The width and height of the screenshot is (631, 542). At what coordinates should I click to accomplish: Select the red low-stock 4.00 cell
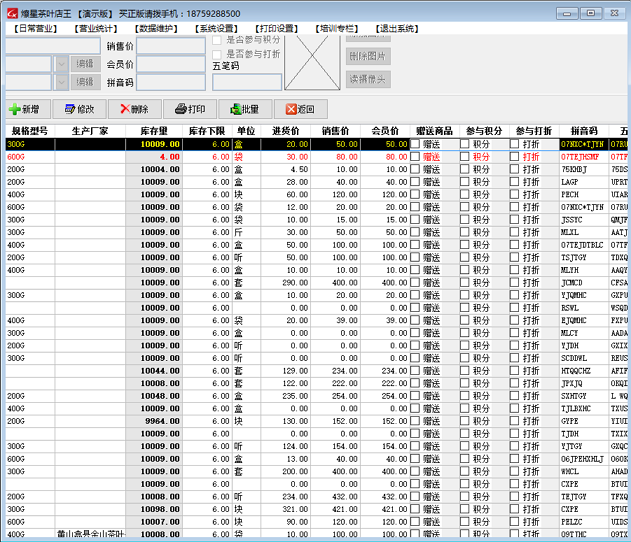pos(154,157)
